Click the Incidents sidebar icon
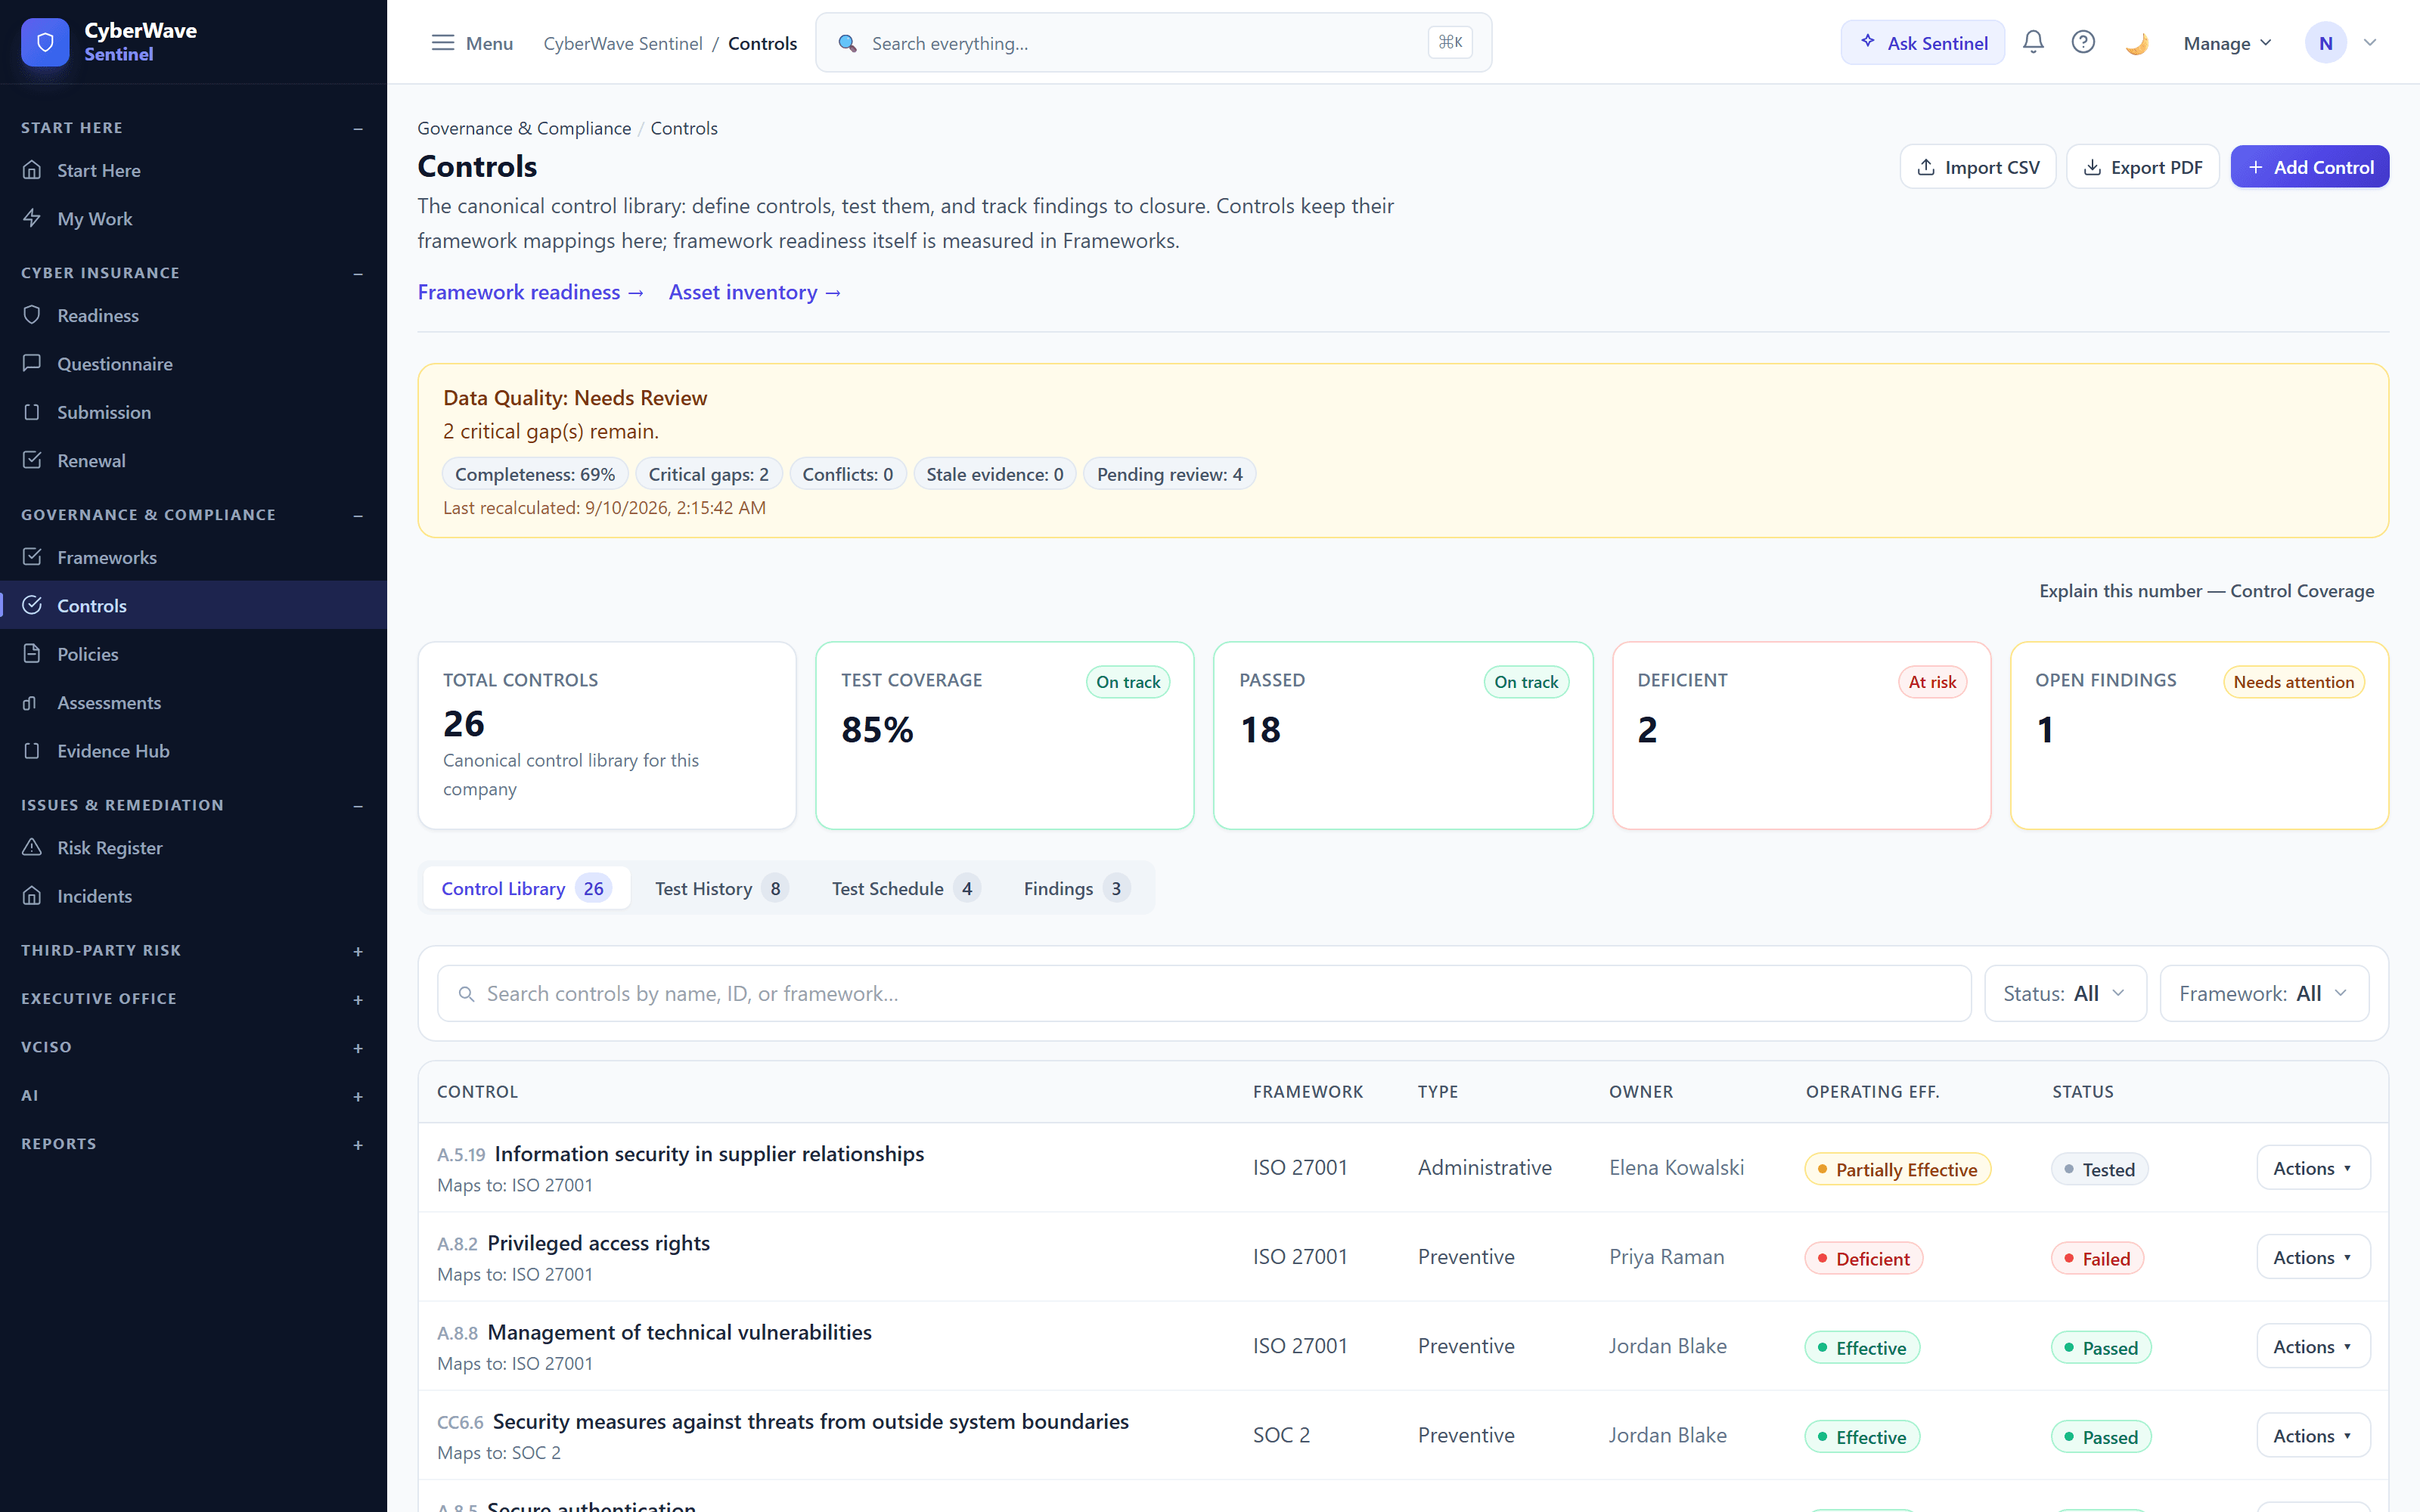The width and height of the screenshot is (2420, 1512). pos(32,896)
